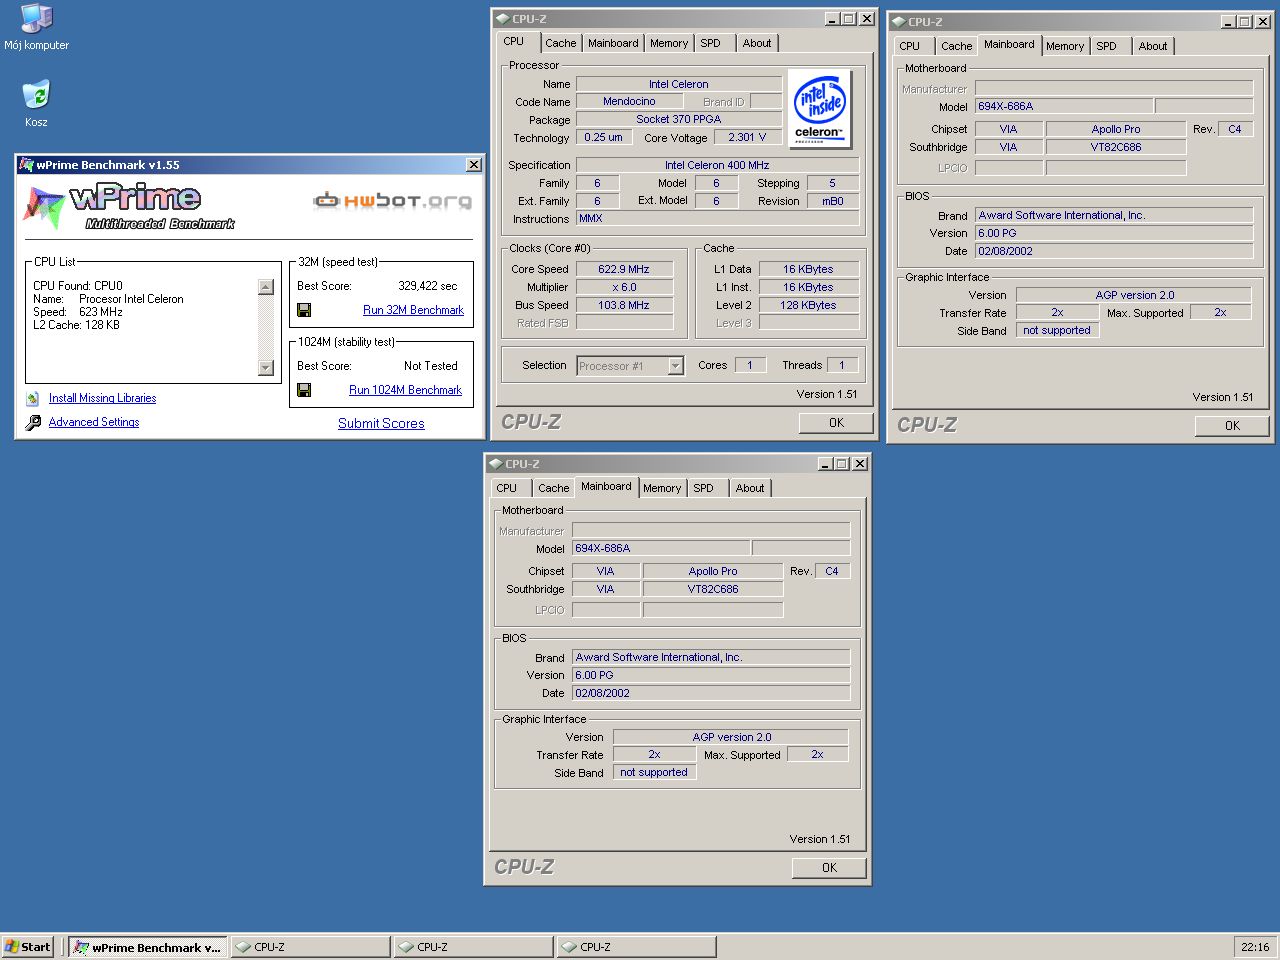Select the second CPU-Z taskbar button
The image size is (1280, 960).
[474, 947]
